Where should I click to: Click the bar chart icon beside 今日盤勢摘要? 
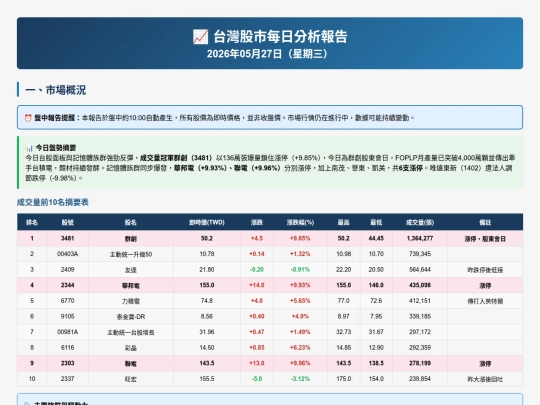pyautogui.click(x=29, y=148)
